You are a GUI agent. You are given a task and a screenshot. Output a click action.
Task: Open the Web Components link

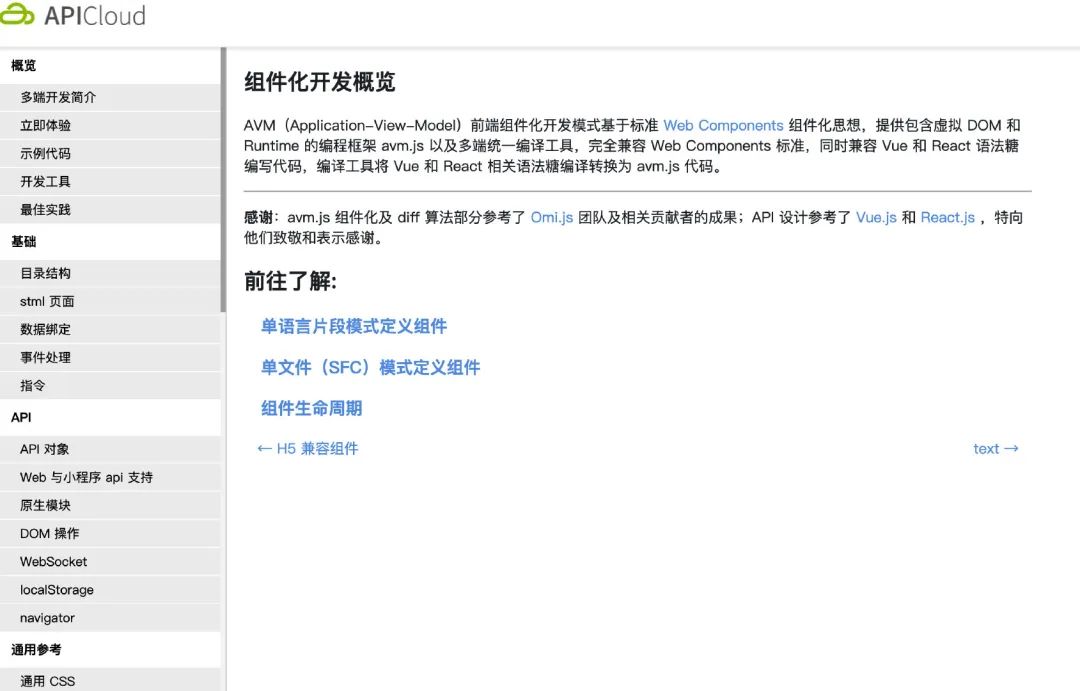[x=723, y=125]
